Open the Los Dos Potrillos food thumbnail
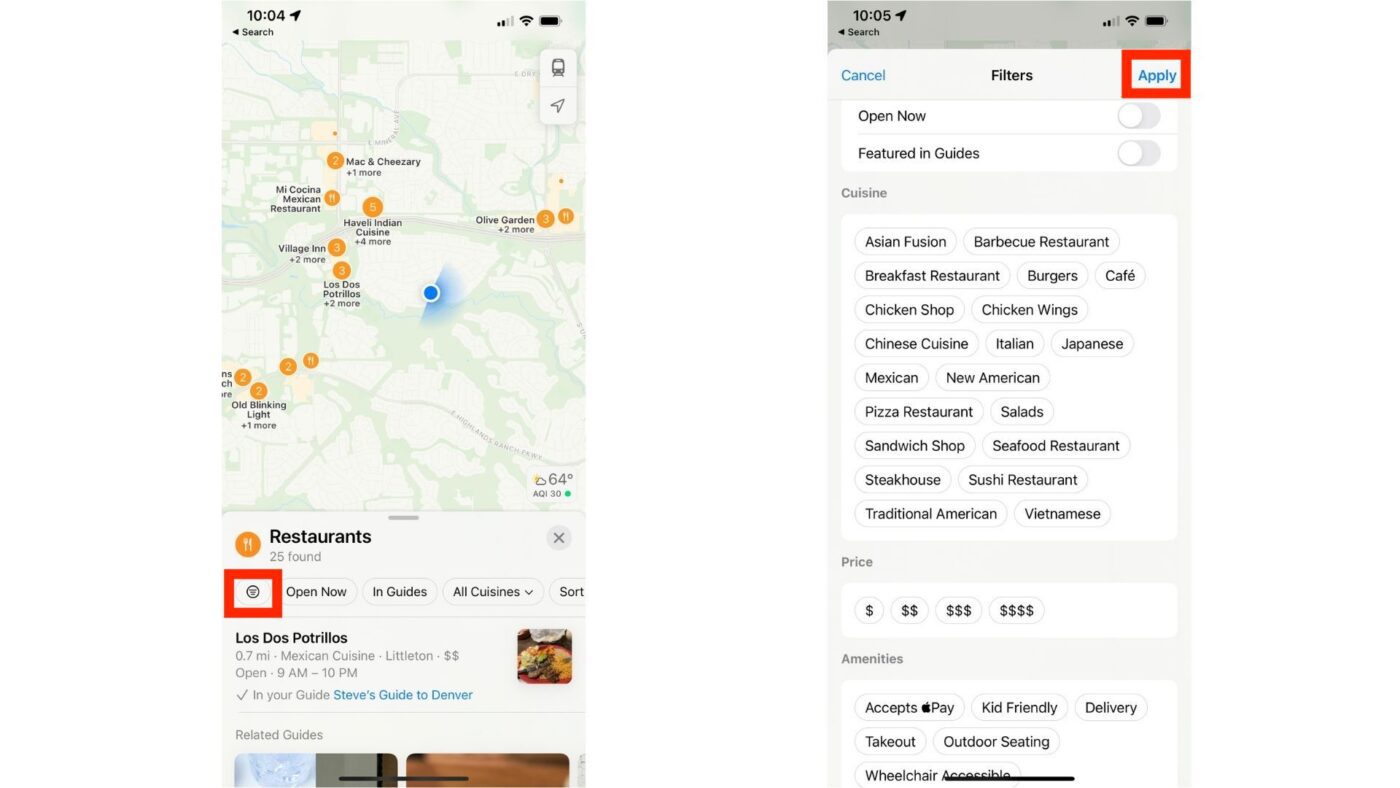The image size is (1400, 788). [544, 656]
